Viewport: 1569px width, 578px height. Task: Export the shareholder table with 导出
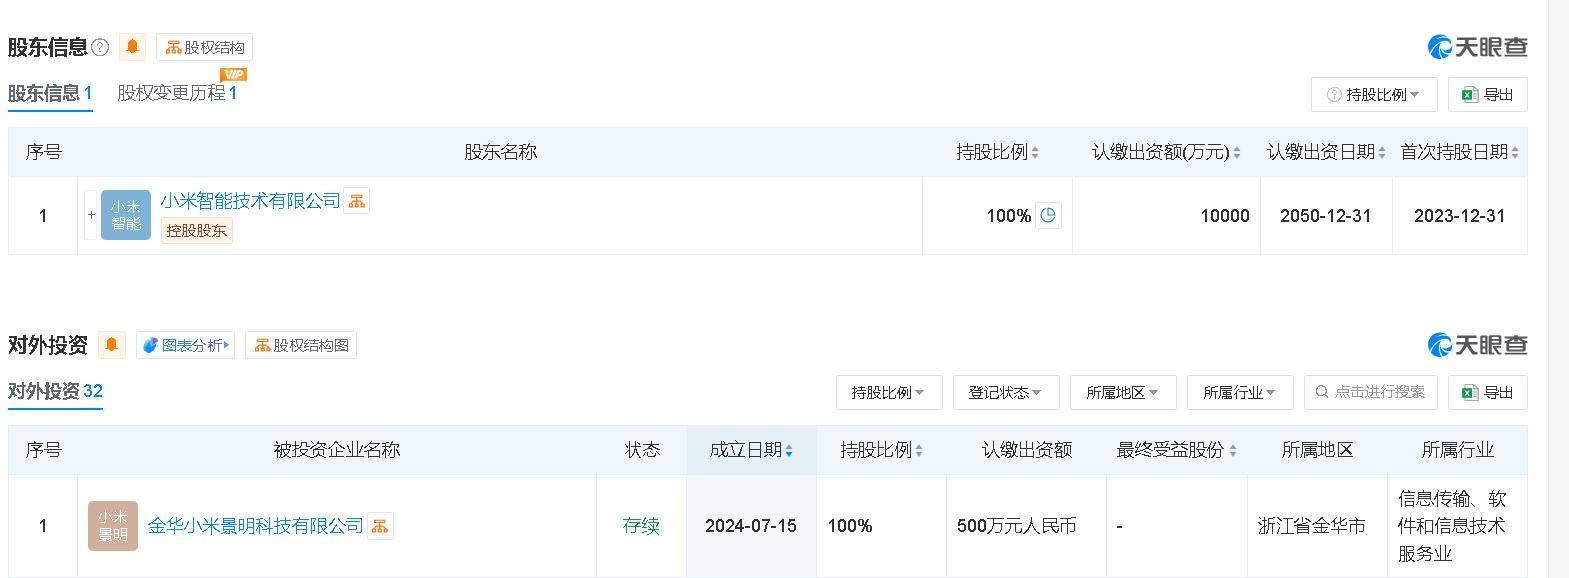tap(1487, 94)
